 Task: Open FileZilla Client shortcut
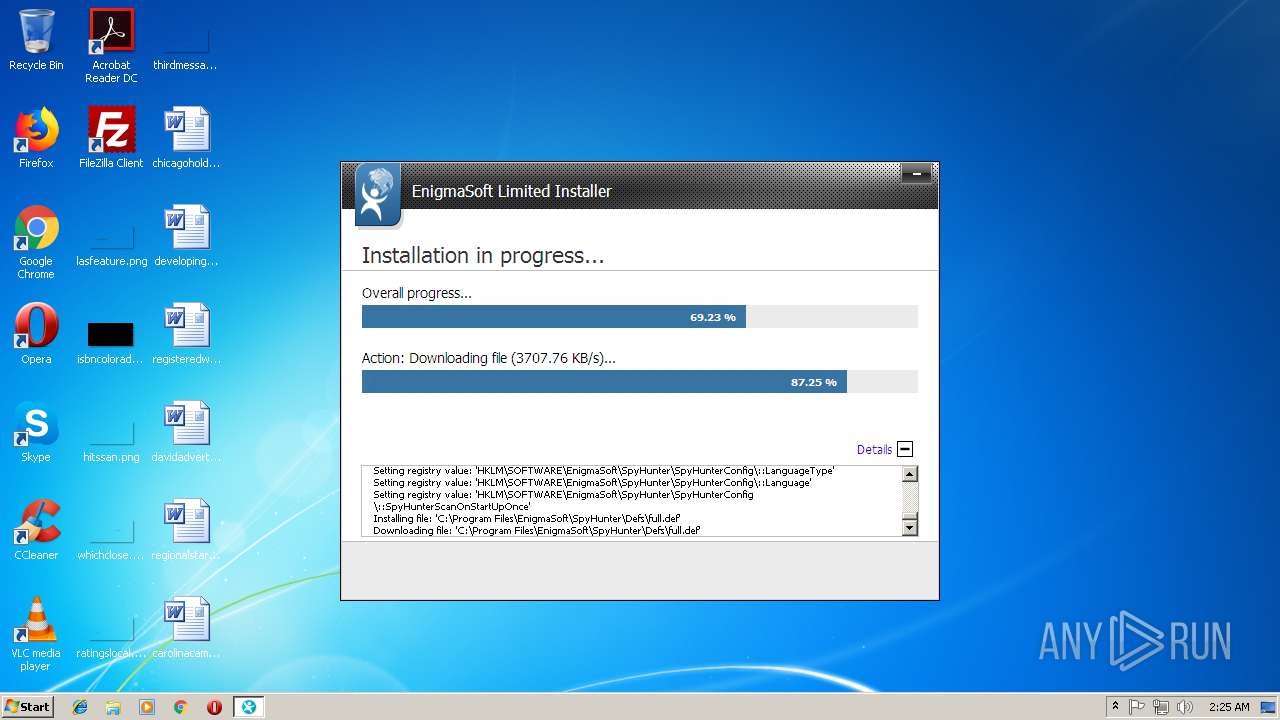click(111, 137)
